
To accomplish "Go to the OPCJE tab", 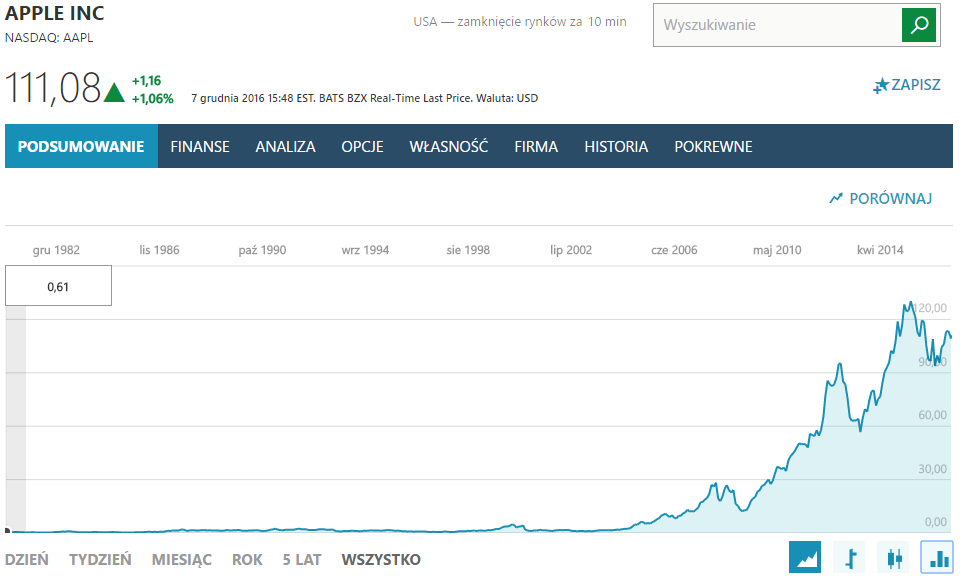I will coord(362,146).
